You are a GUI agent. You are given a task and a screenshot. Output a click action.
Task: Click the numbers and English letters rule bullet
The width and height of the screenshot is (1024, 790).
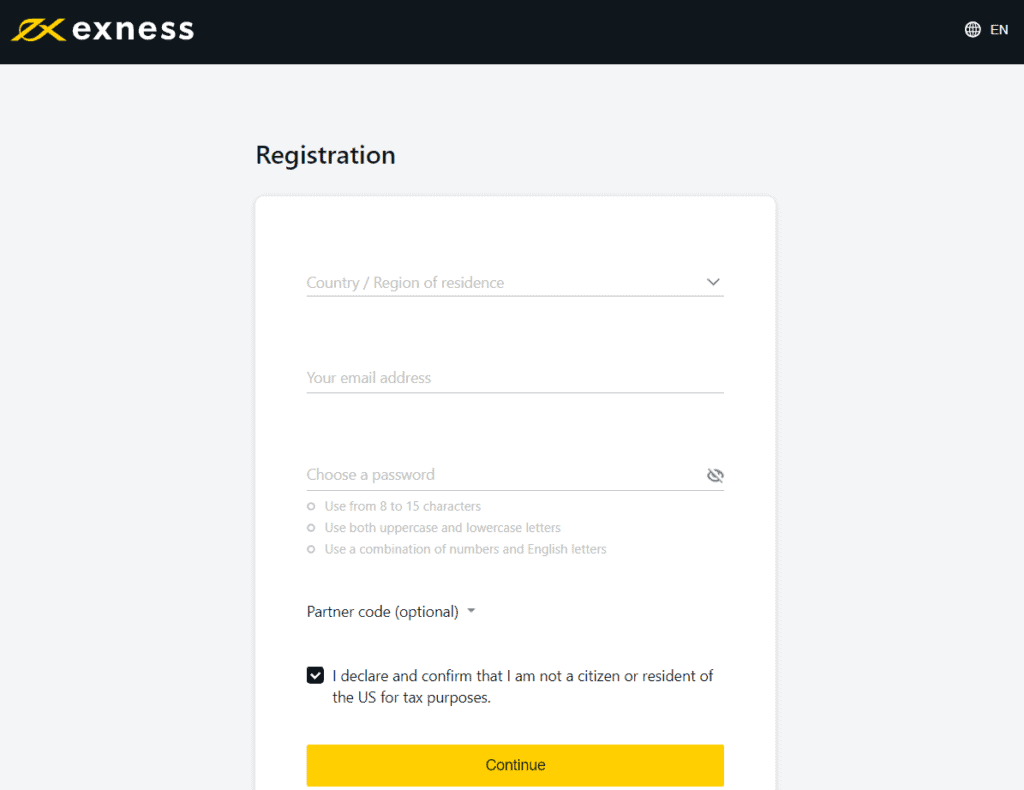pyautogui.click(x=311, y=550)
